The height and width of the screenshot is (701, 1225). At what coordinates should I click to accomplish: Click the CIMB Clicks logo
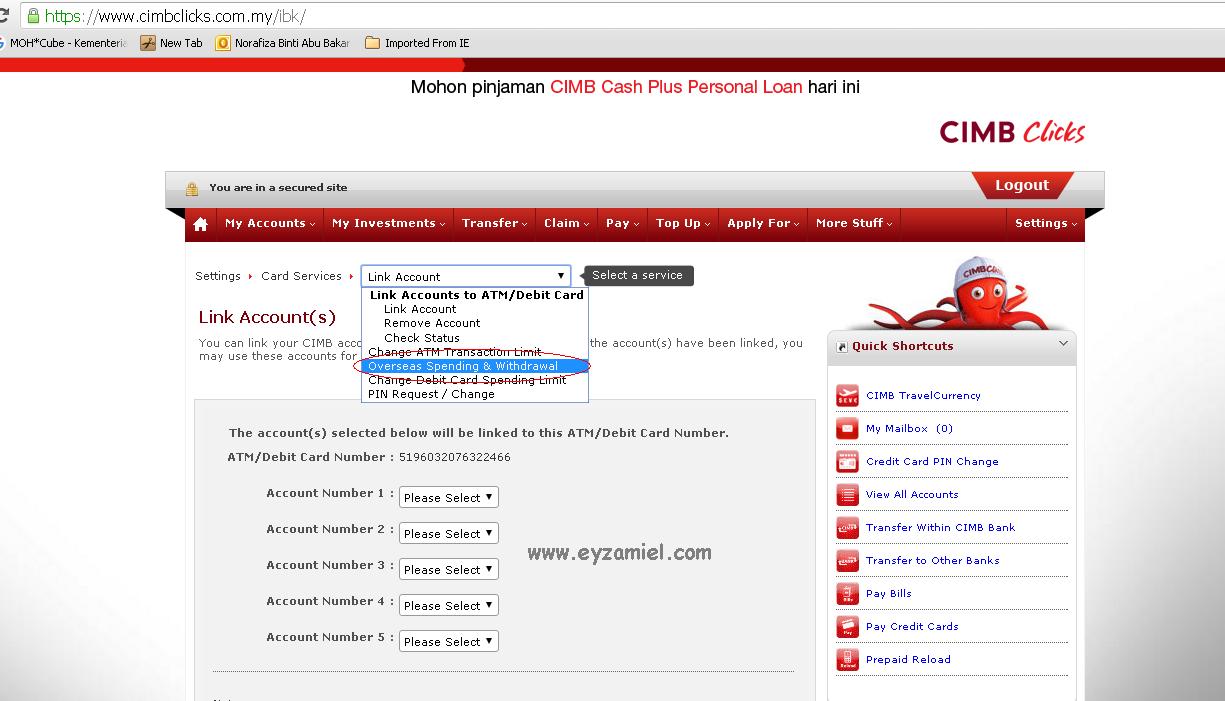1012,132
